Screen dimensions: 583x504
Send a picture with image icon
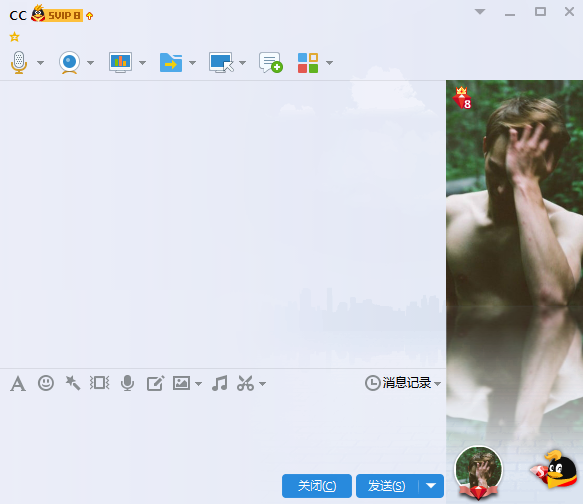[x=181, y=383]
